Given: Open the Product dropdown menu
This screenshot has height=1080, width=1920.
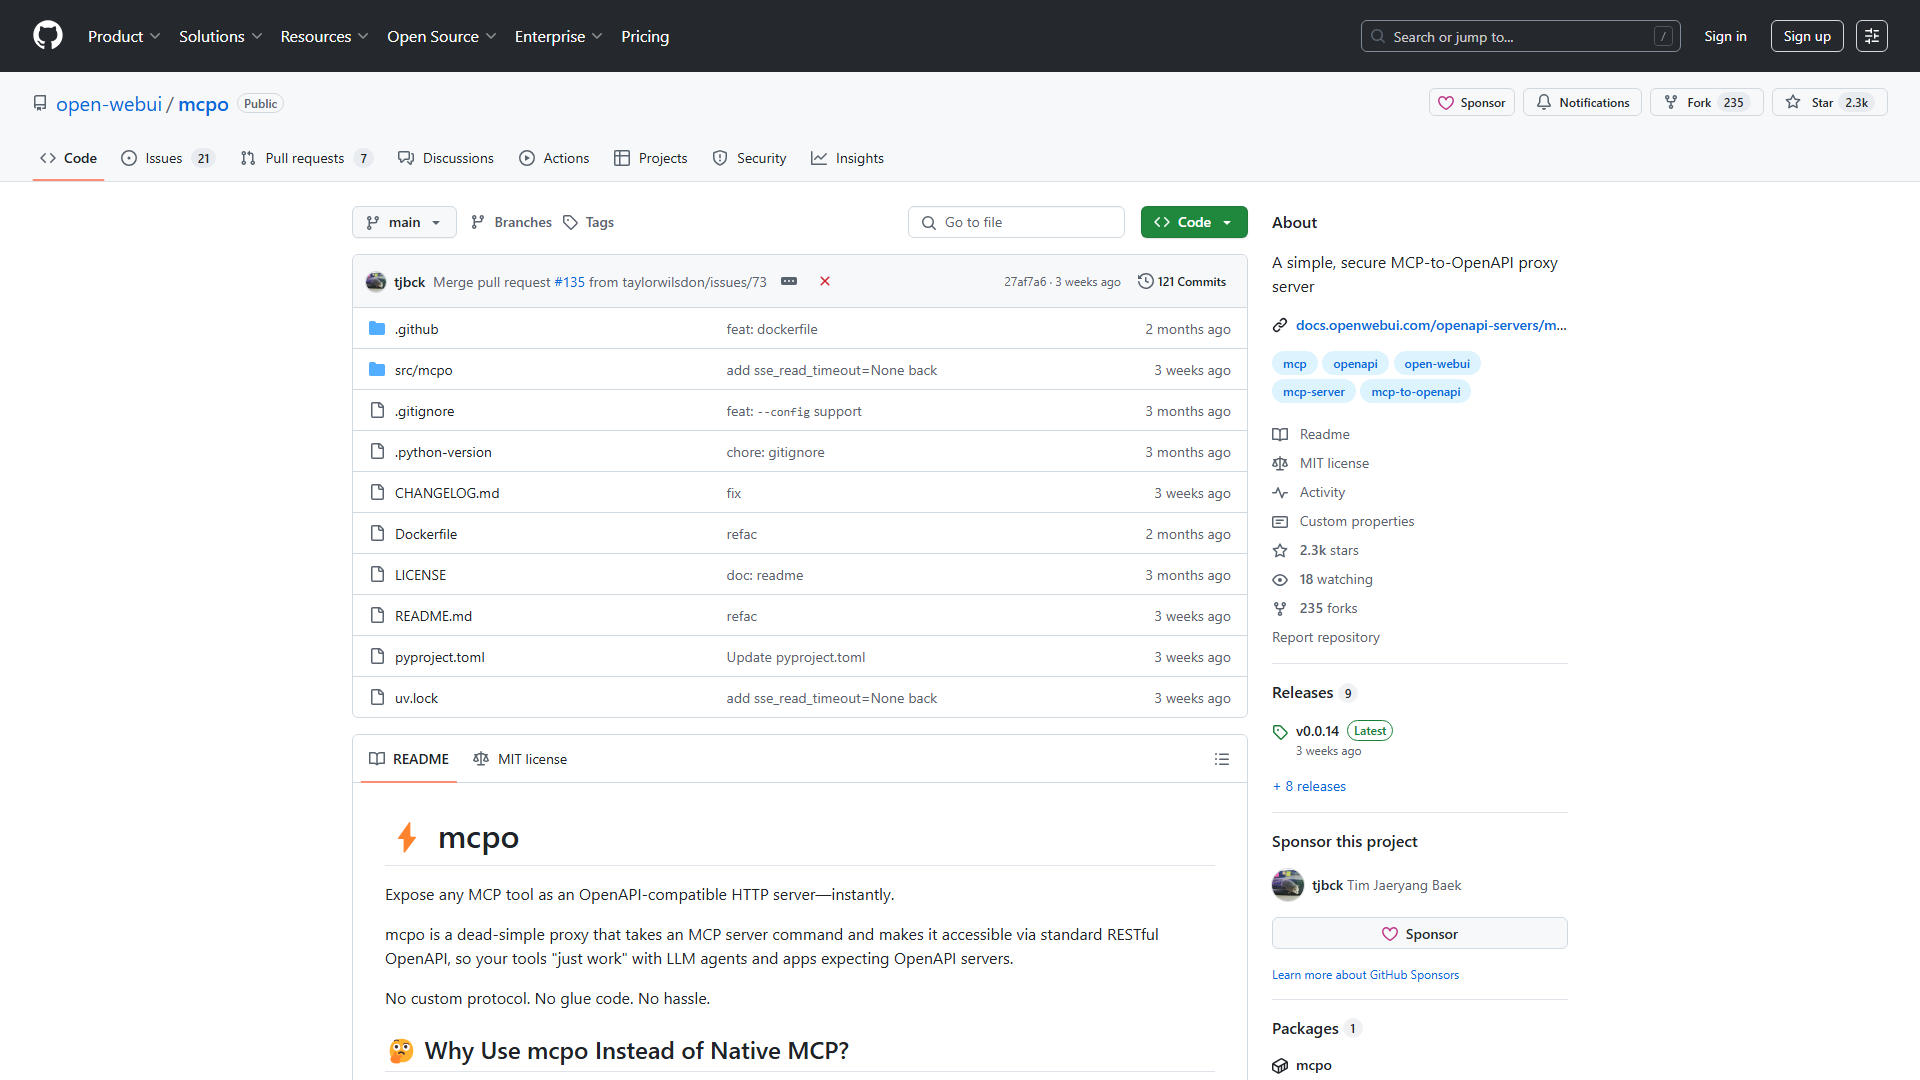Looking at the screenshot, I should [124, 36].
